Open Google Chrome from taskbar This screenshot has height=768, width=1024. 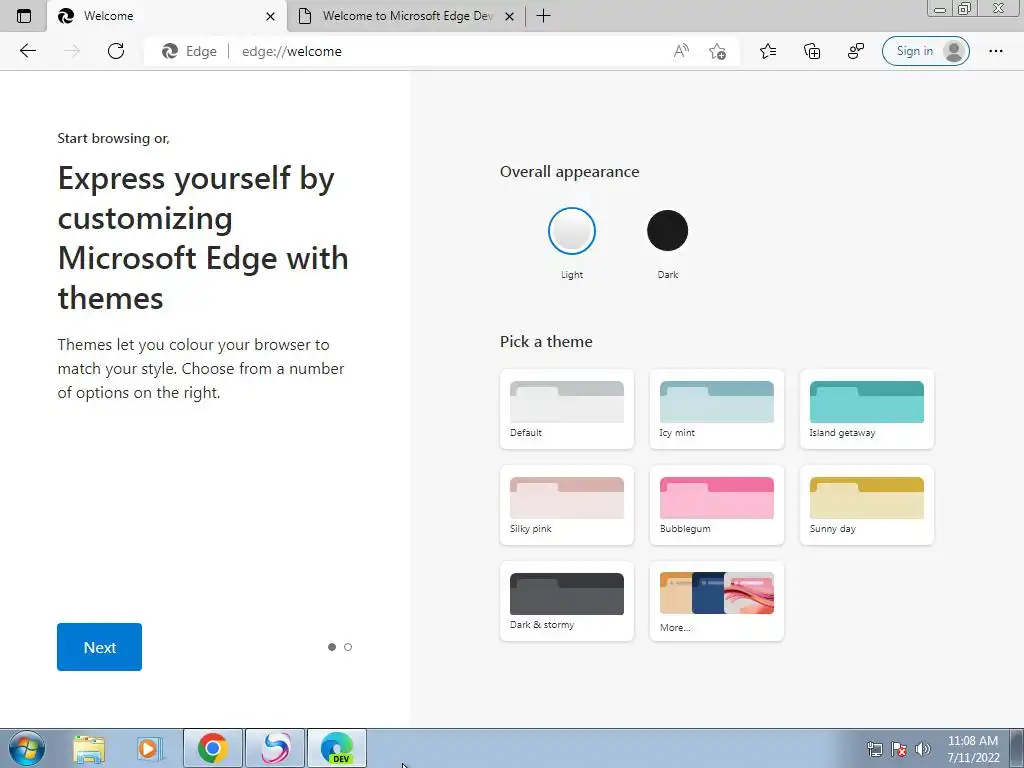coord(213,748)
